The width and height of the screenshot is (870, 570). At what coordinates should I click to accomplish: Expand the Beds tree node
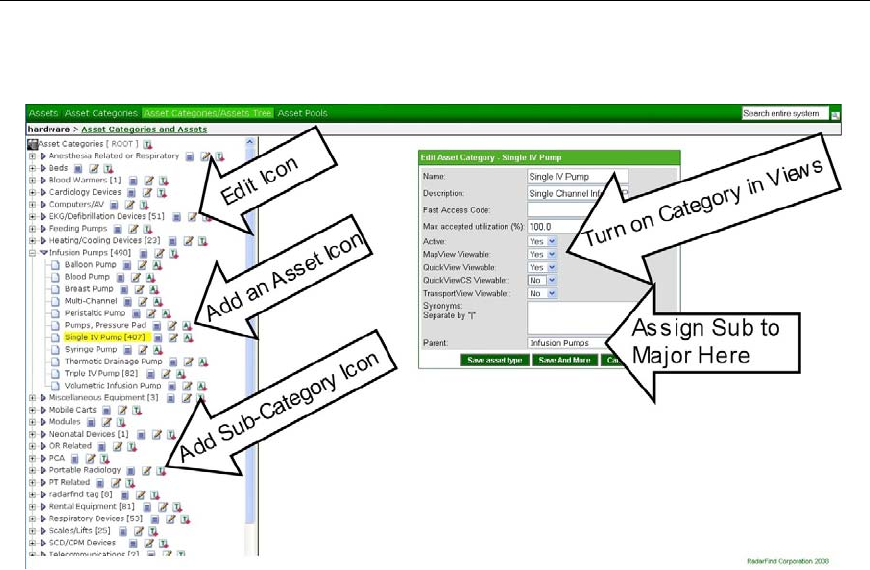point(32,168)
